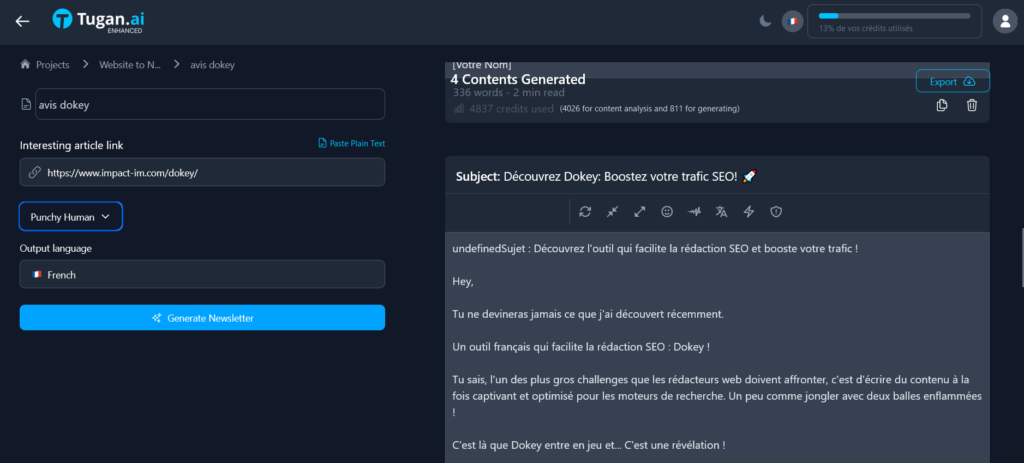
Task: Click the translate language icon in the toolbar
Action: click(x=721, y=212)
